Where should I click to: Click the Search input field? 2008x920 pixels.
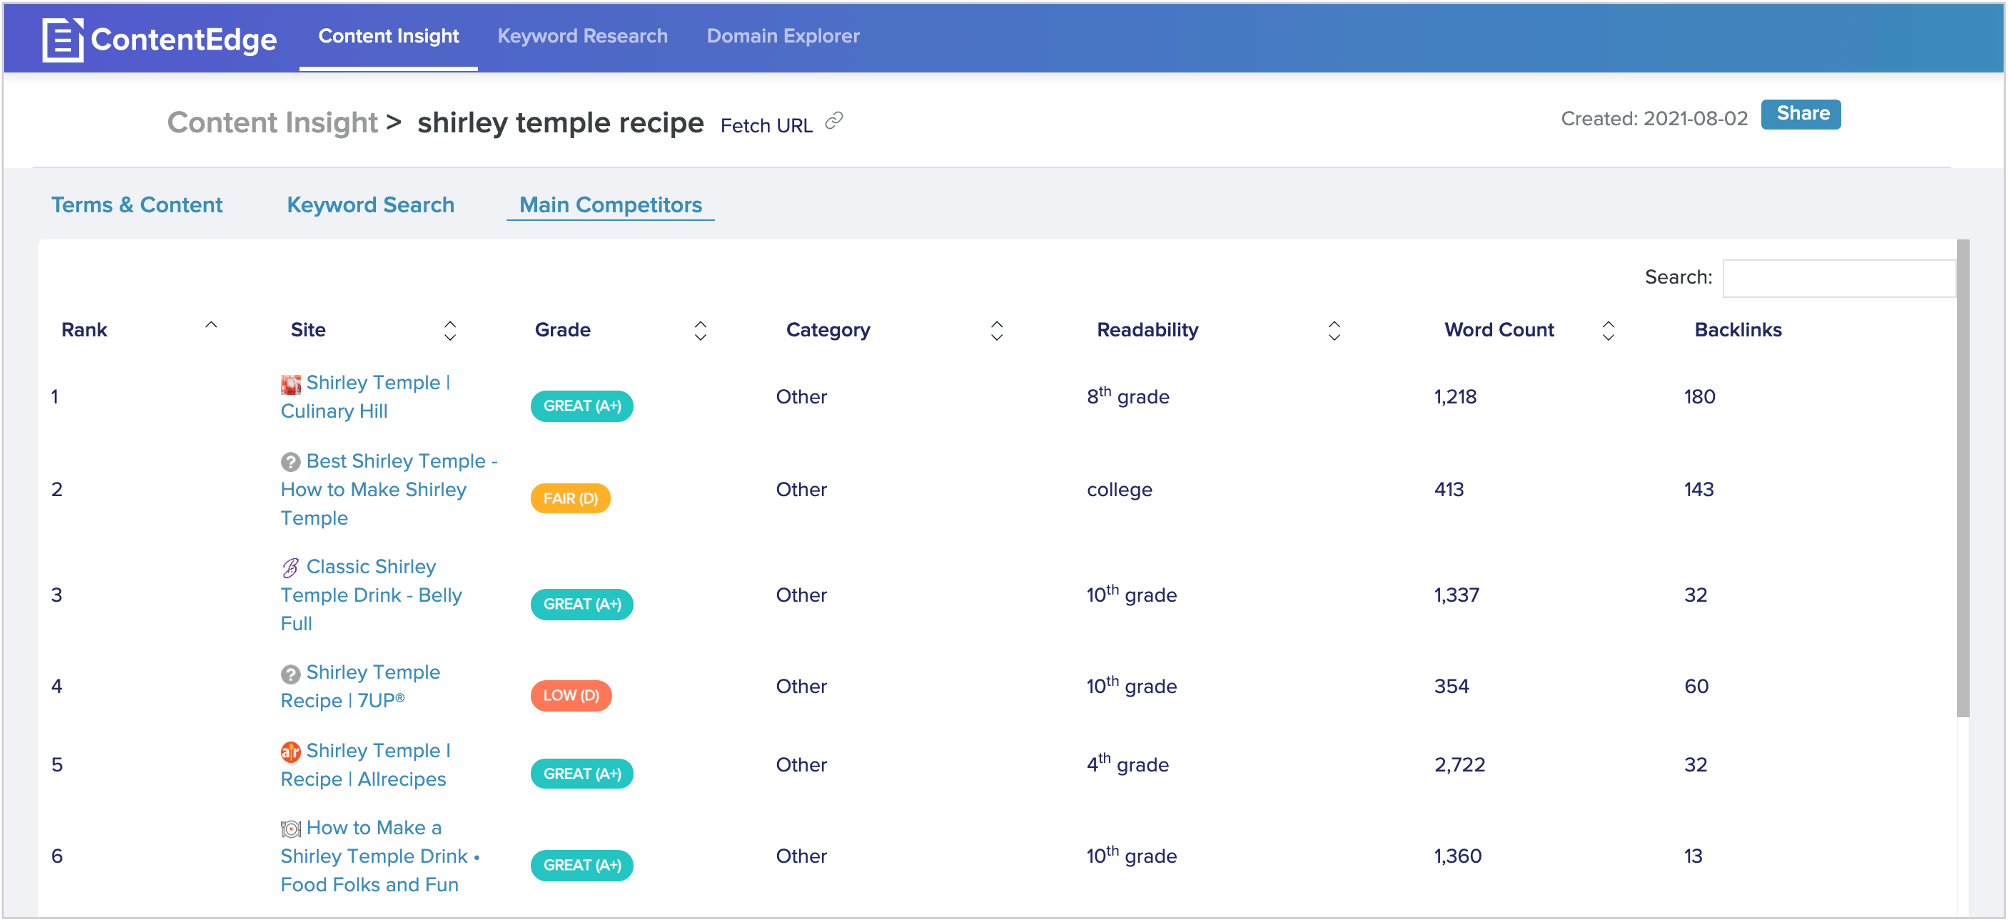point(1838,278)
